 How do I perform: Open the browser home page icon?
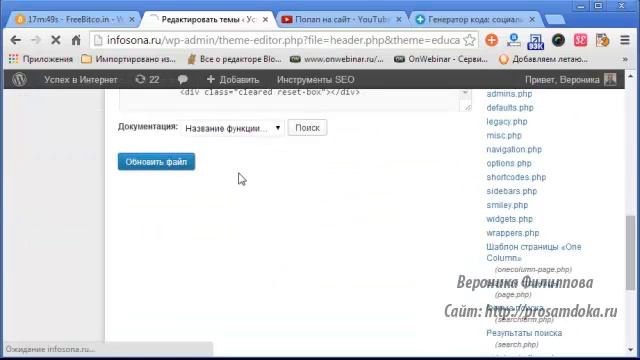(x=76, y=40)
